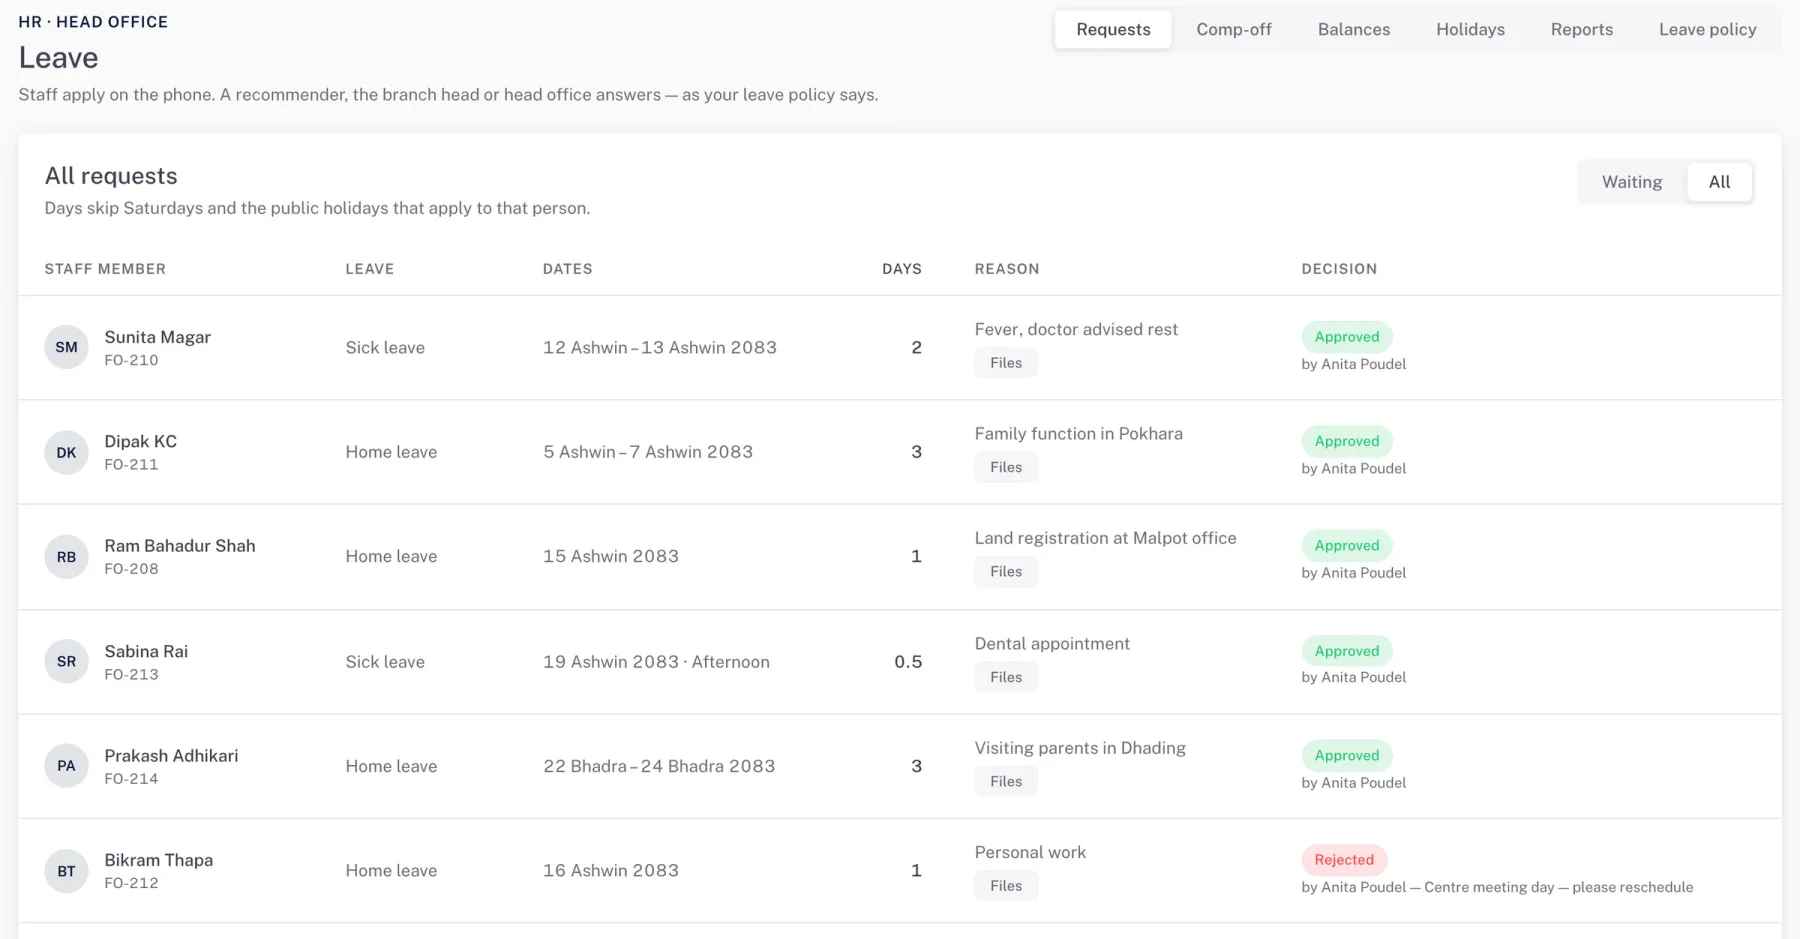Show All requests filter
1800x939 pixels.
(1719, 182)
